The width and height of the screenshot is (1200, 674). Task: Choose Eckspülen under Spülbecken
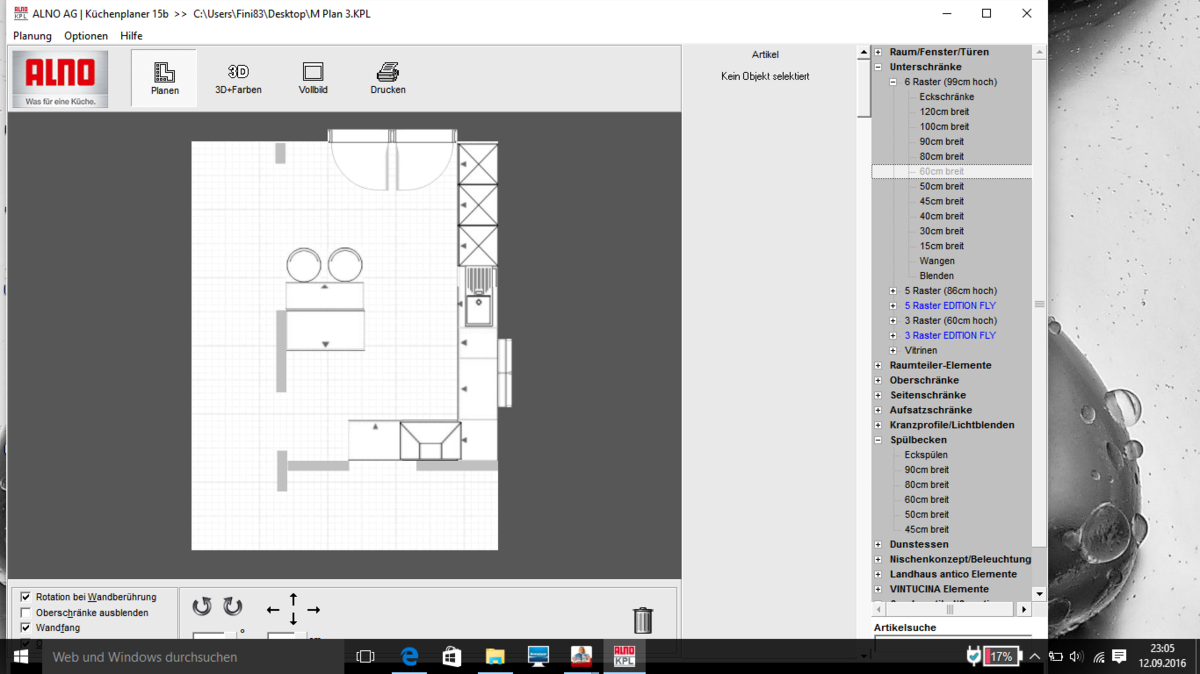tap(926, 455)
